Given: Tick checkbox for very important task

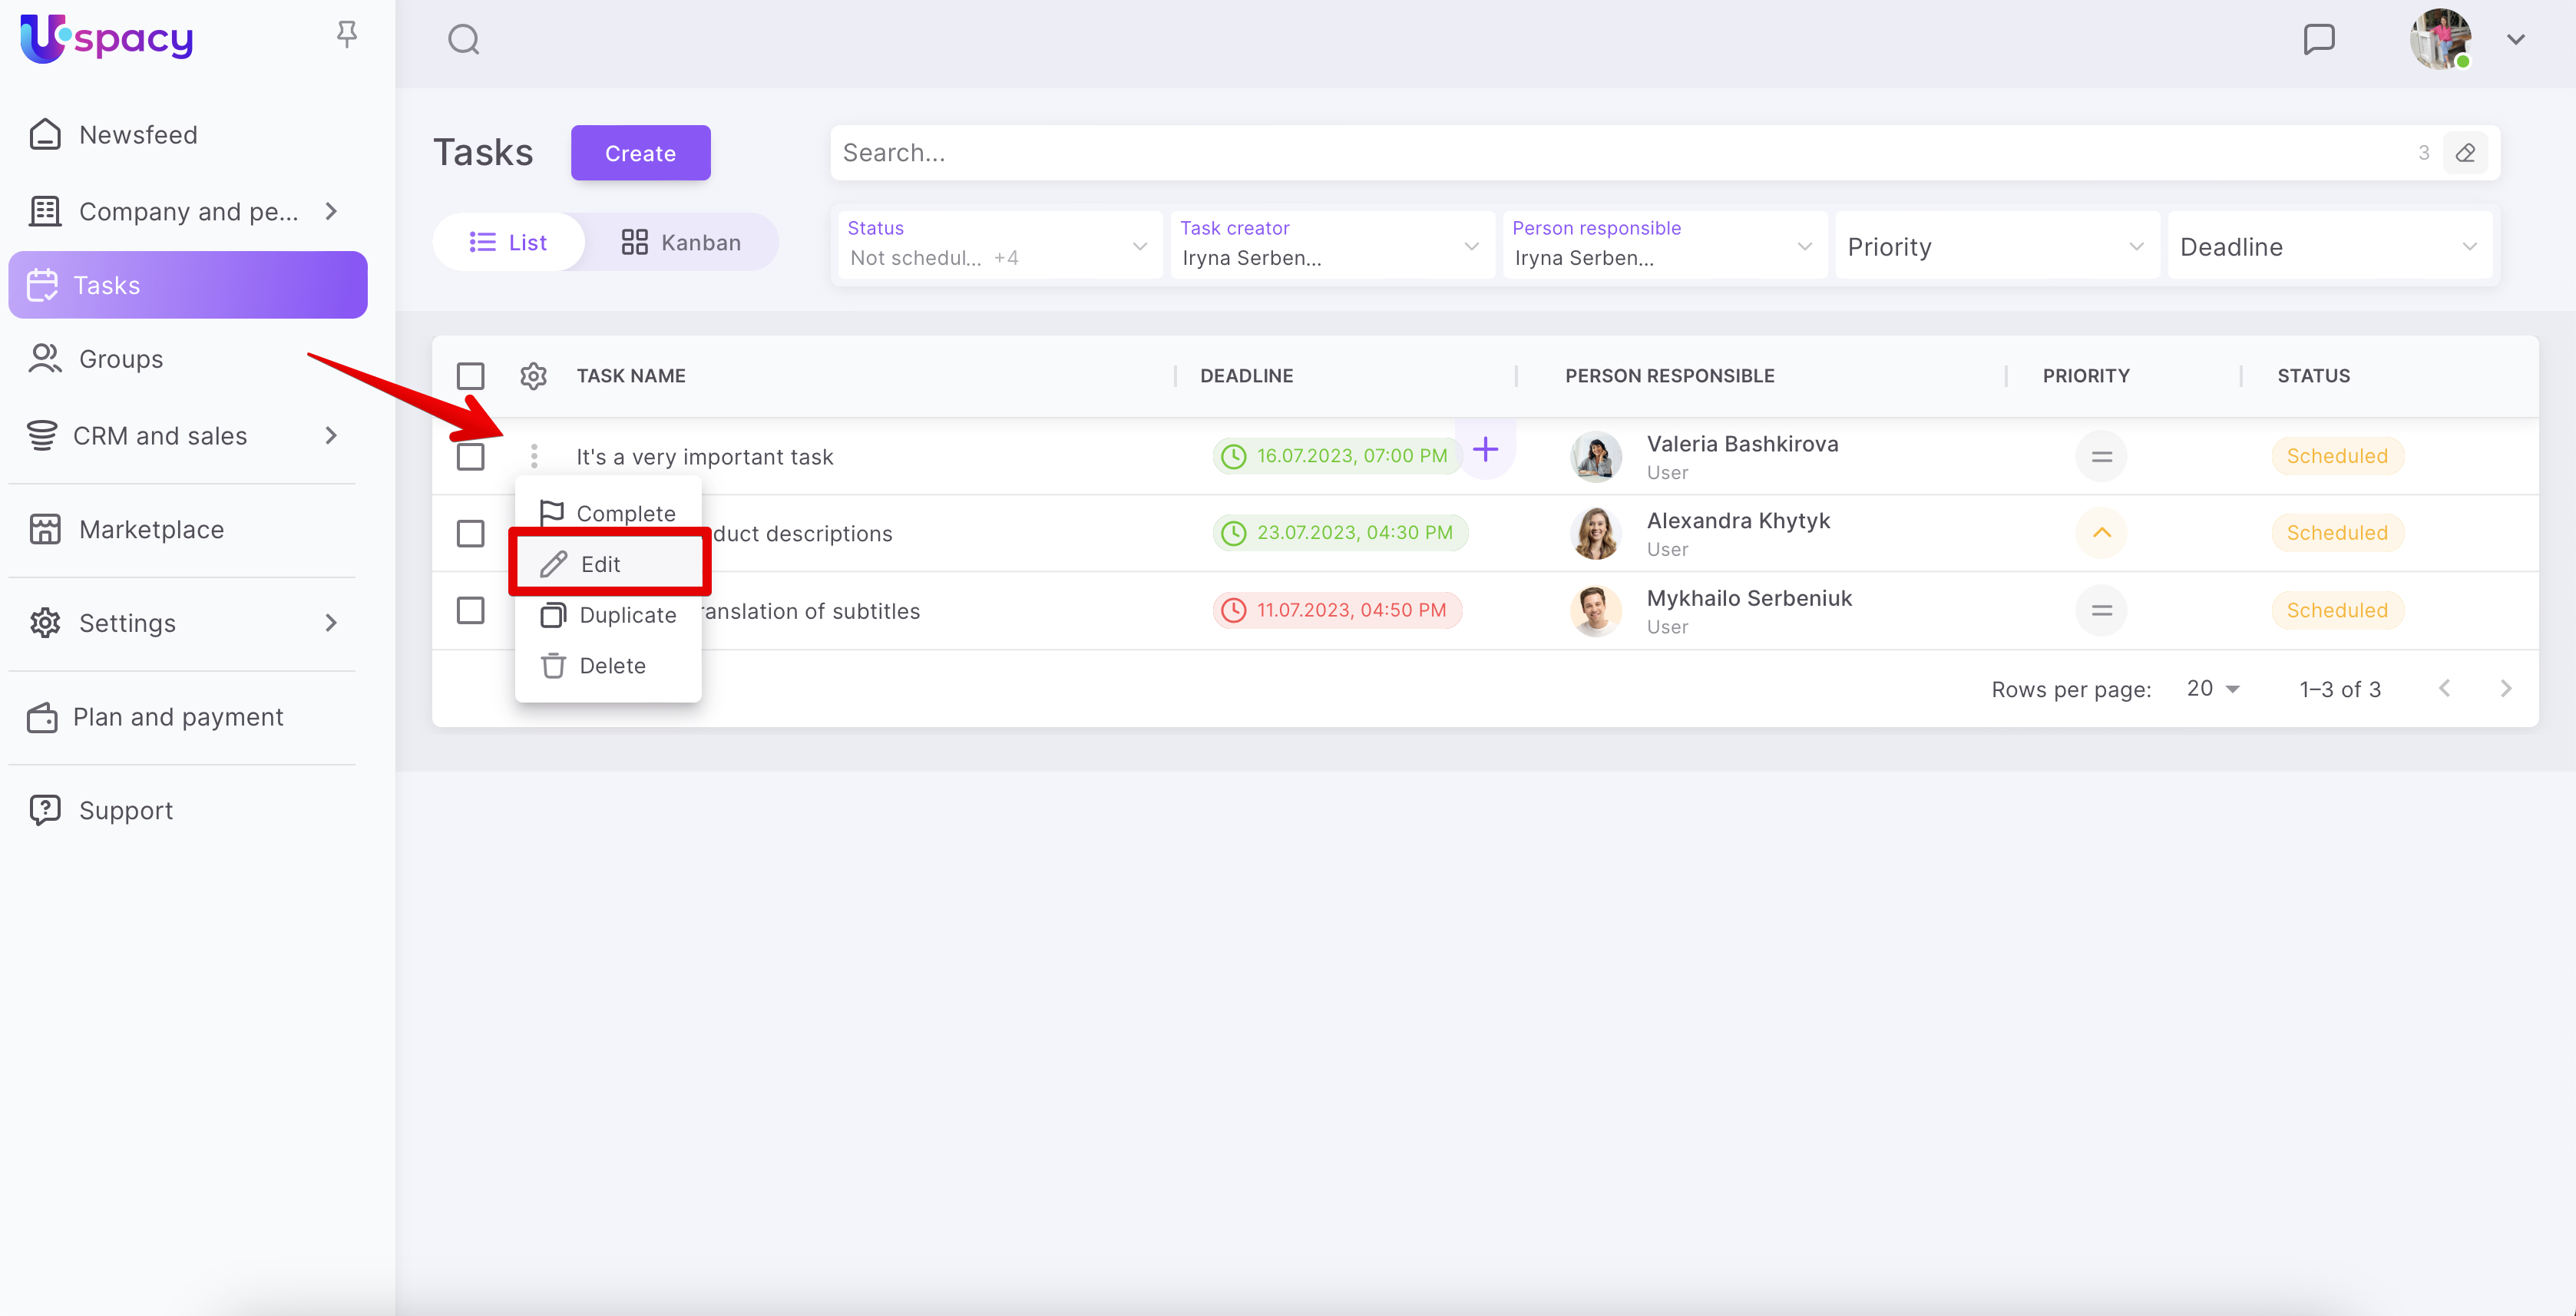Looking at the screenshot, I should pos(470,456).
